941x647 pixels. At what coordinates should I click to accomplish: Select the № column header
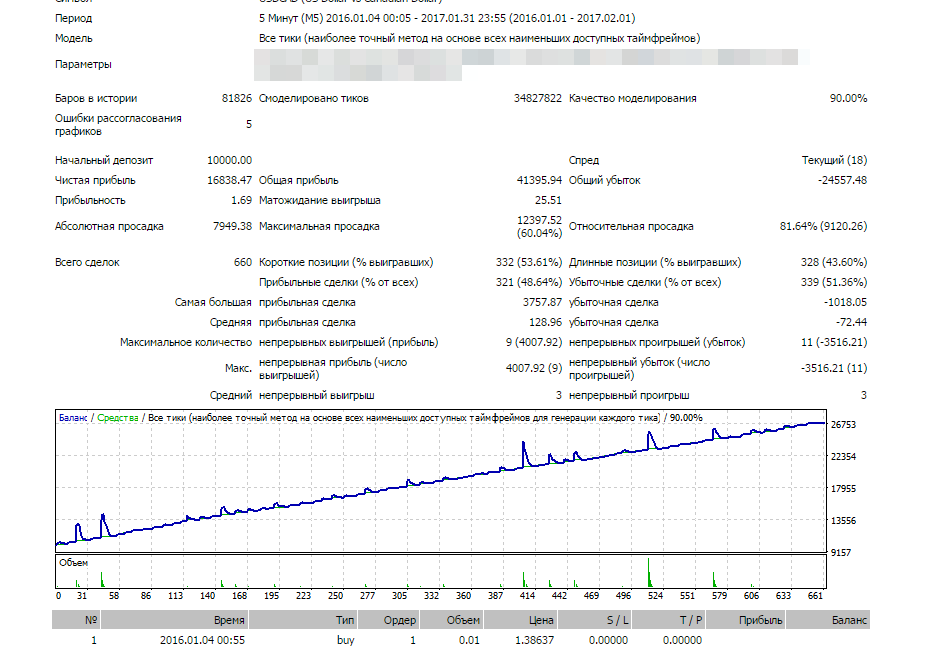pyautogui.click(x=91, y=620)
